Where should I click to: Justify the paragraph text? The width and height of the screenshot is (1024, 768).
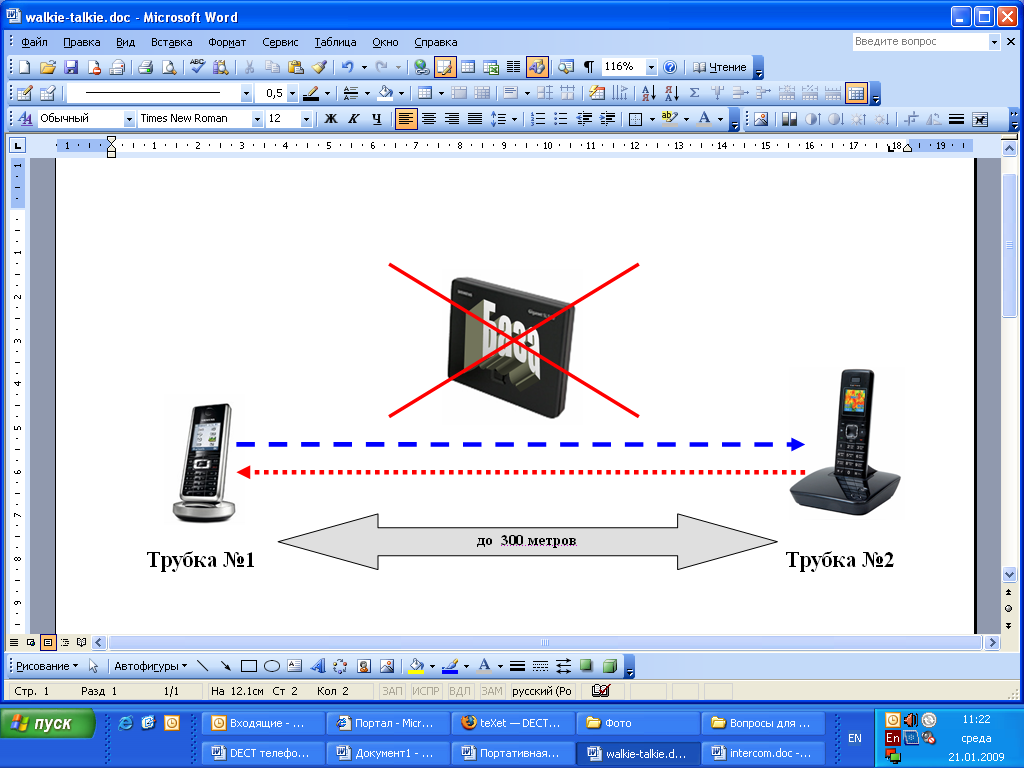(475, 118)
